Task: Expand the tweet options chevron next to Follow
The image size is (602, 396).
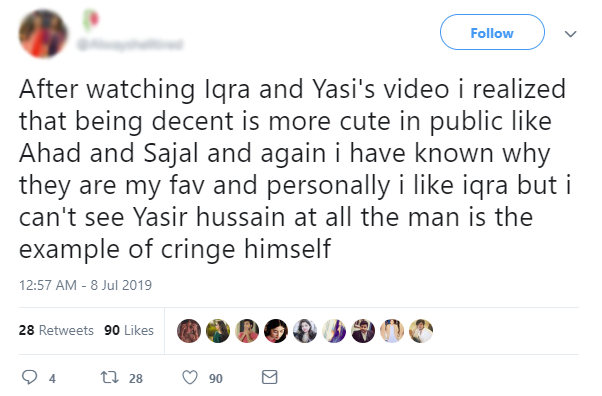Action: coord(571,34)
